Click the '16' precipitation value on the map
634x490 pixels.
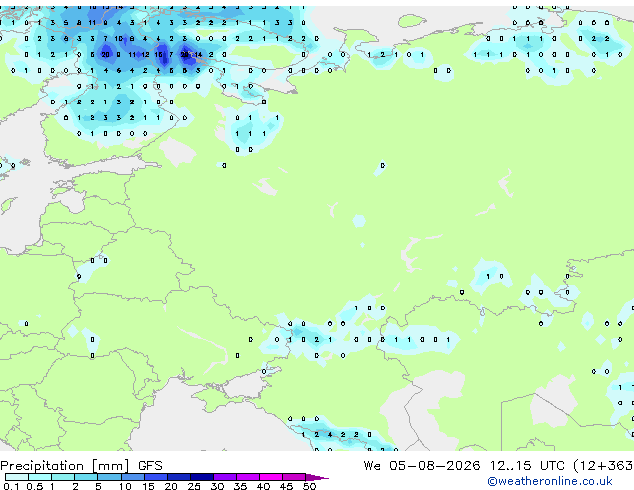click(x=158, y=55)
